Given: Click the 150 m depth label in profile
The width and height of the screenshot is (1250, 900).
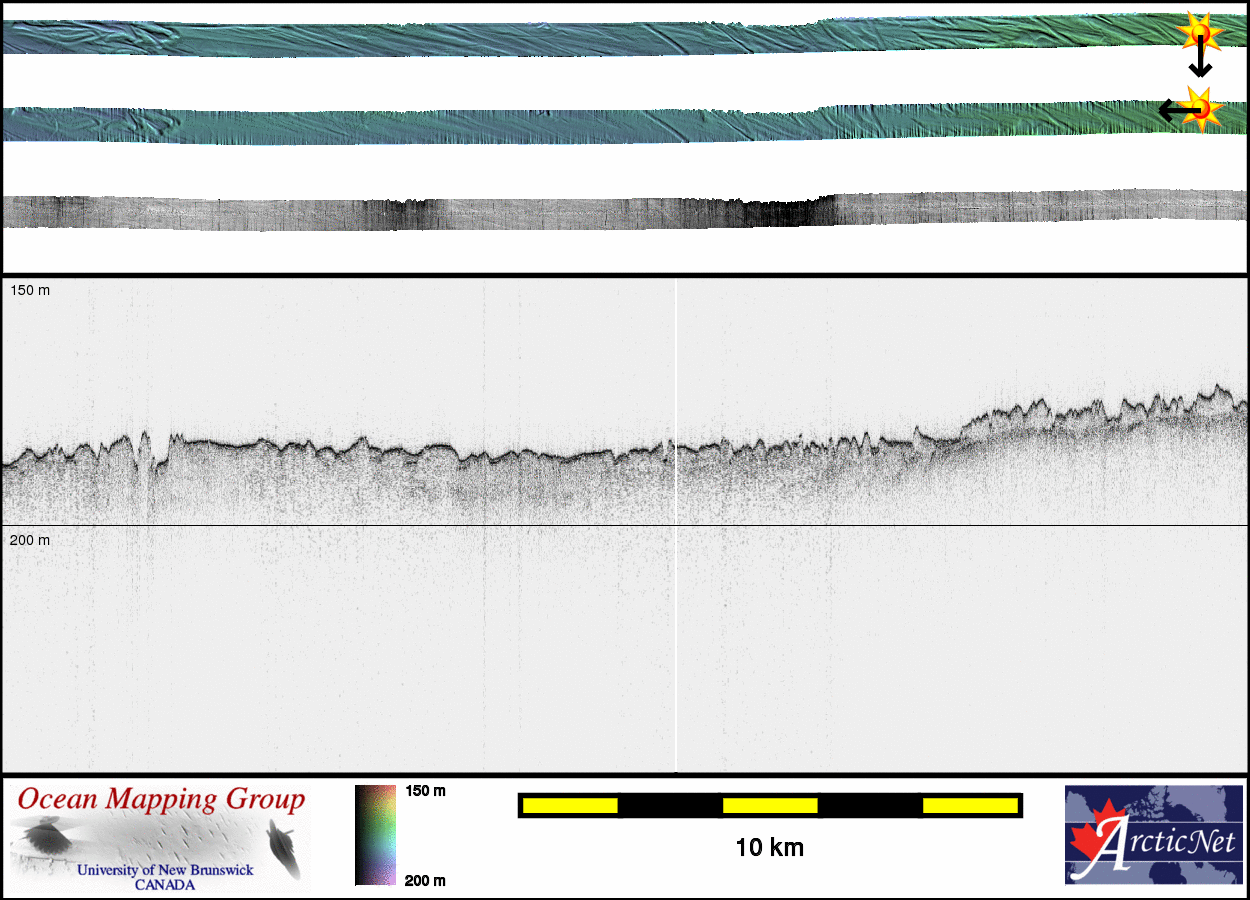Looking at the screenshot, I should pos(29,290).
